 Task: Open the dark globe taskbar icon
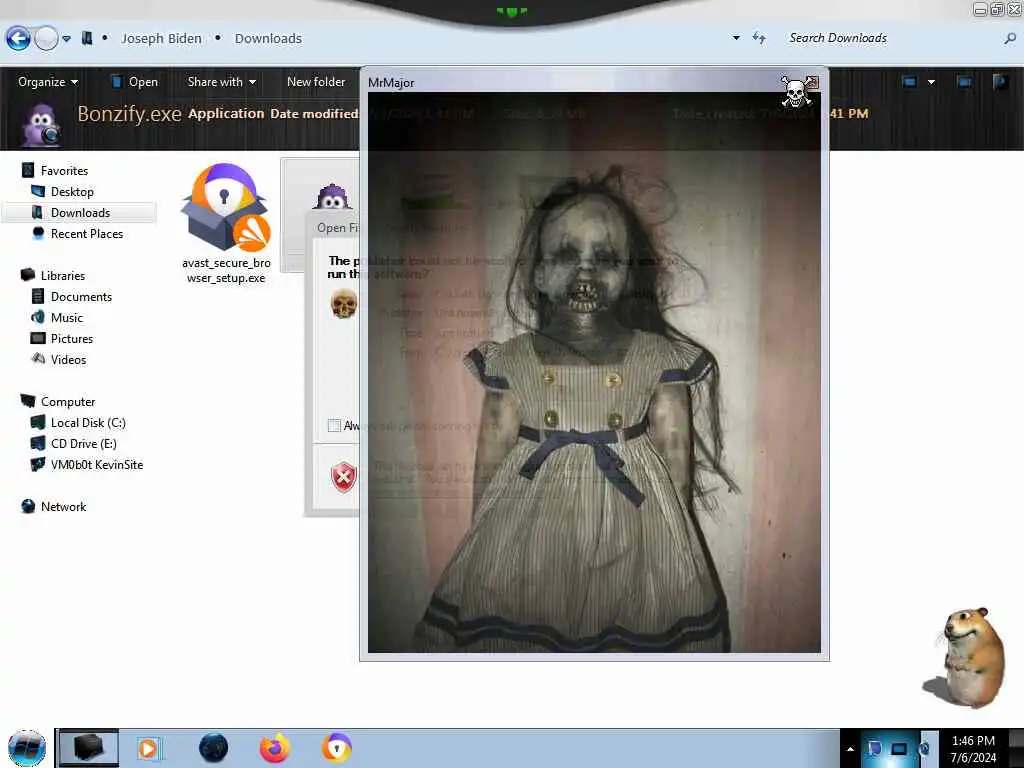(x=213, y=748)
